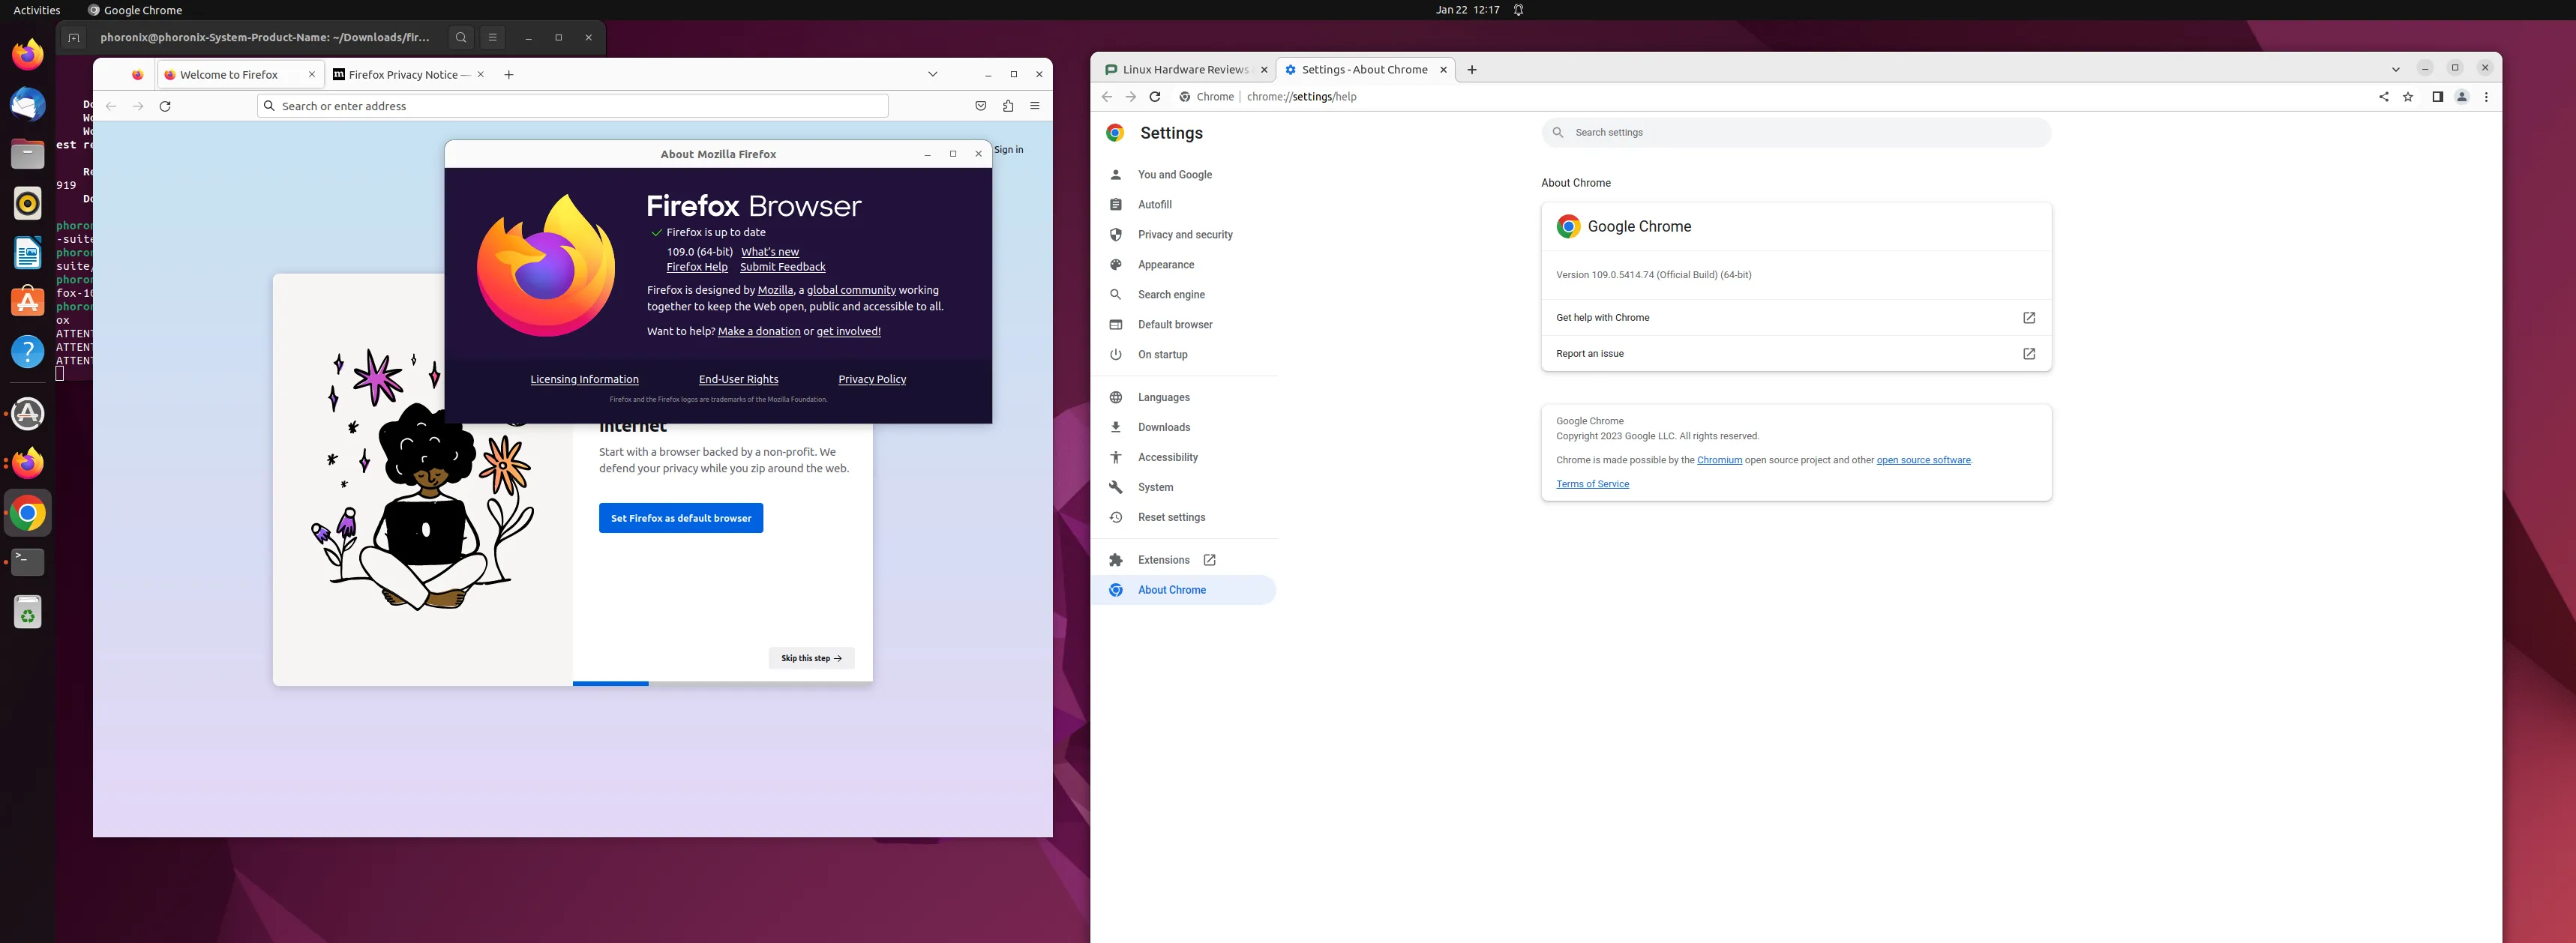Click the About Chrome section in sidebar
This screenshot has width=2576, height=943.
pyautogui.click(x=1171, y=590)
